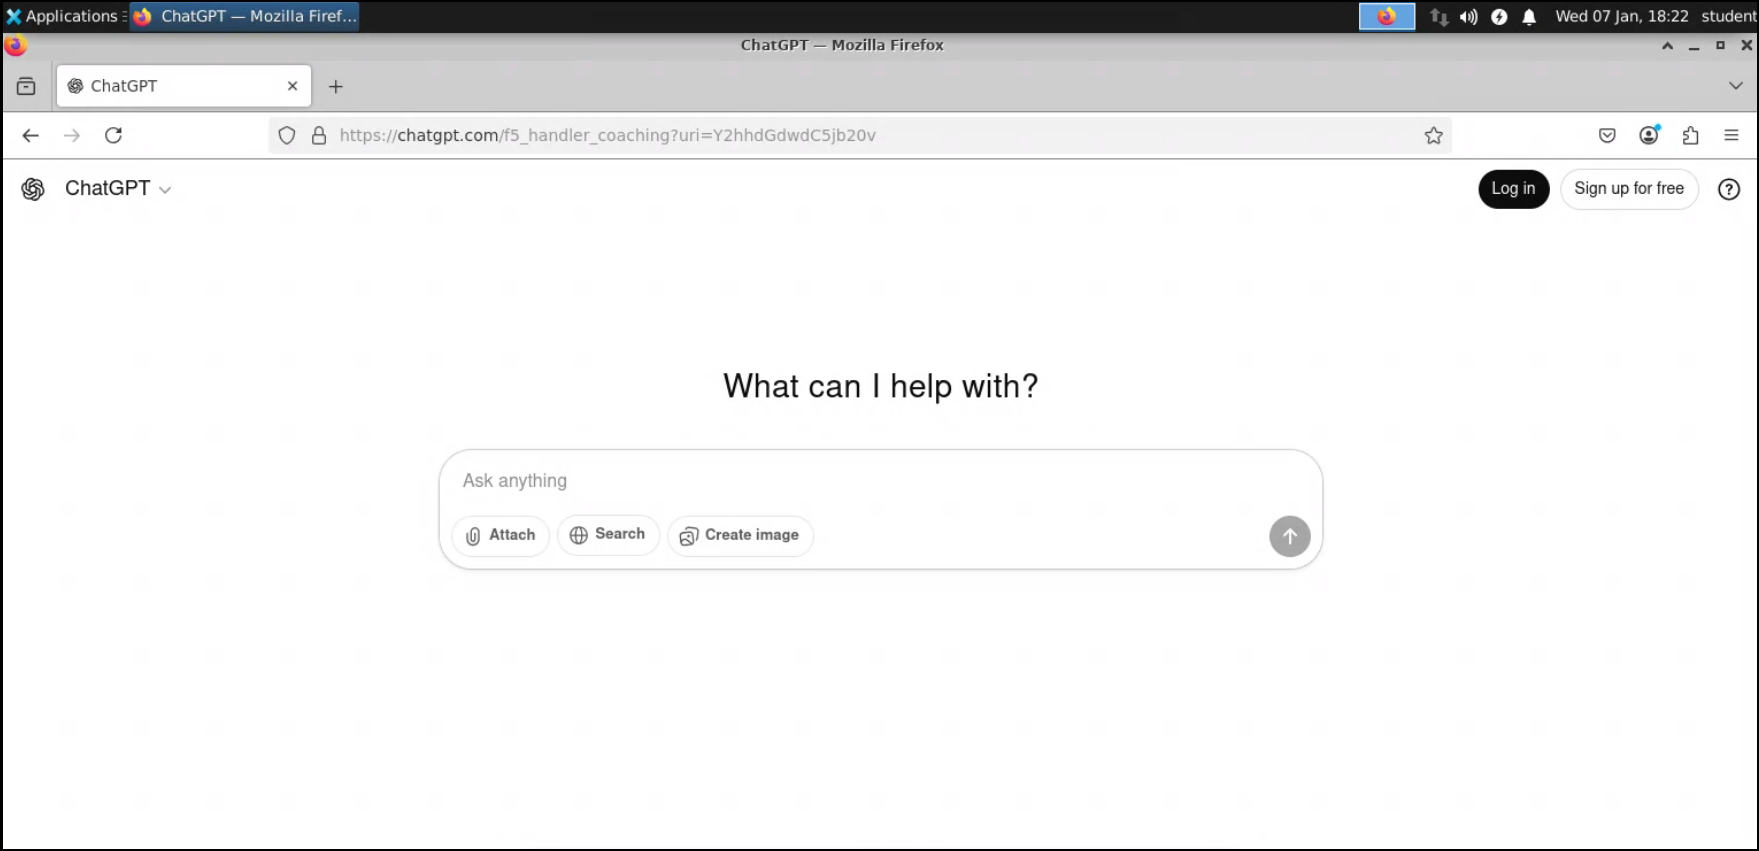Open Firefox account icon
The image size is (1759, 851).
(1649, 135)
